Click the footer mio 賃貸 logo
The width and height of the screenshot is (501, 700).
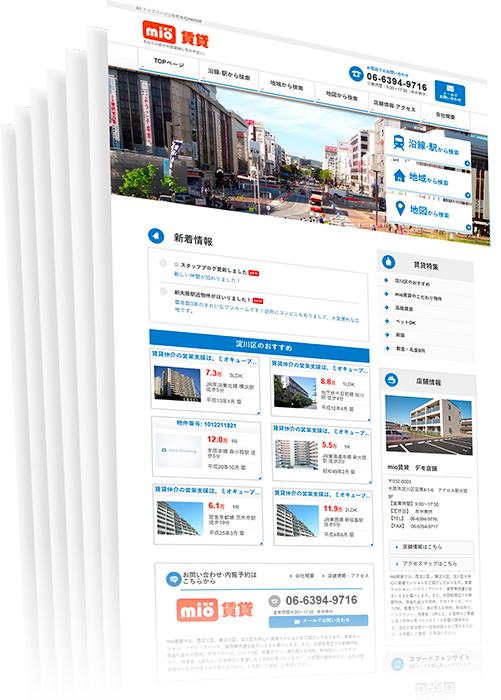point(215,610)
